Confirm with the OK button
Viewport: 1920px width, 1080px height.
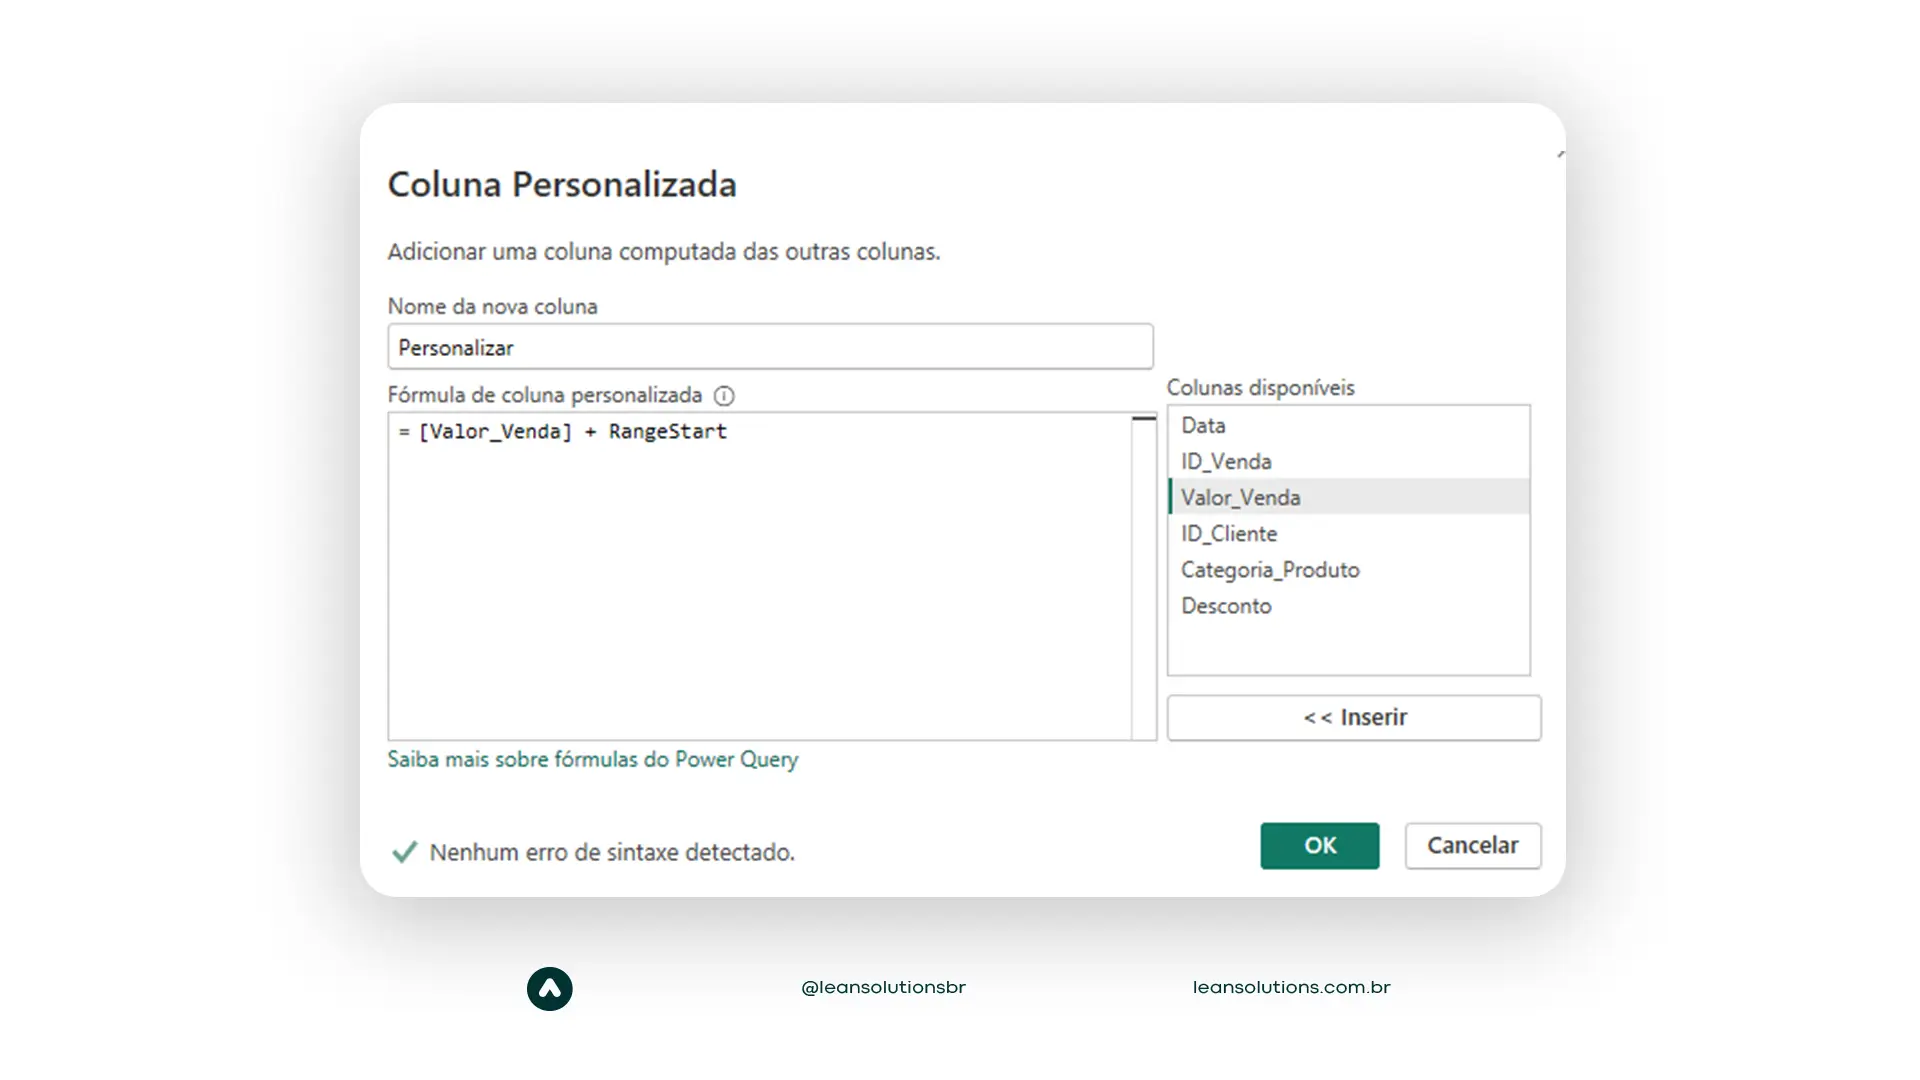1320,846
